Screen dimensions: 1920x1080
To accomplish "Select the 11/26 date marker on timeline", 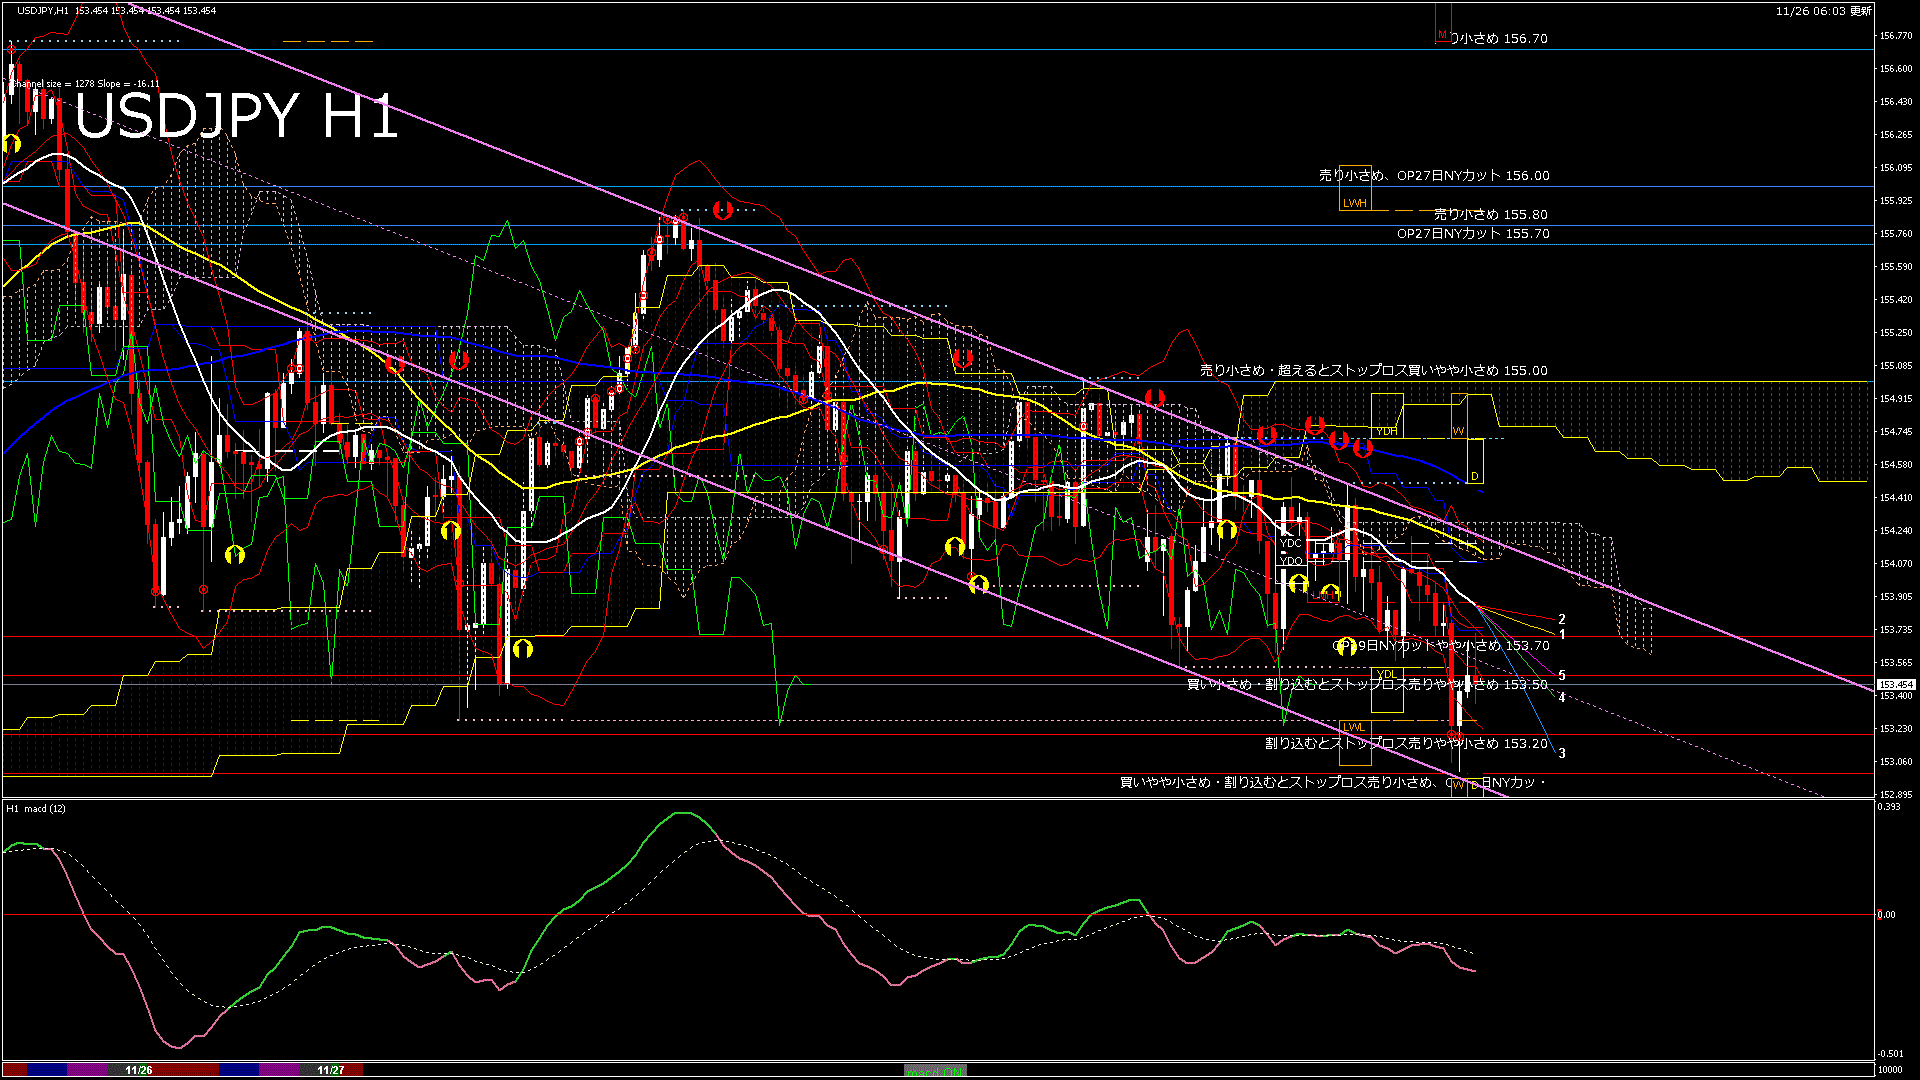I will tap(139, 1070).
